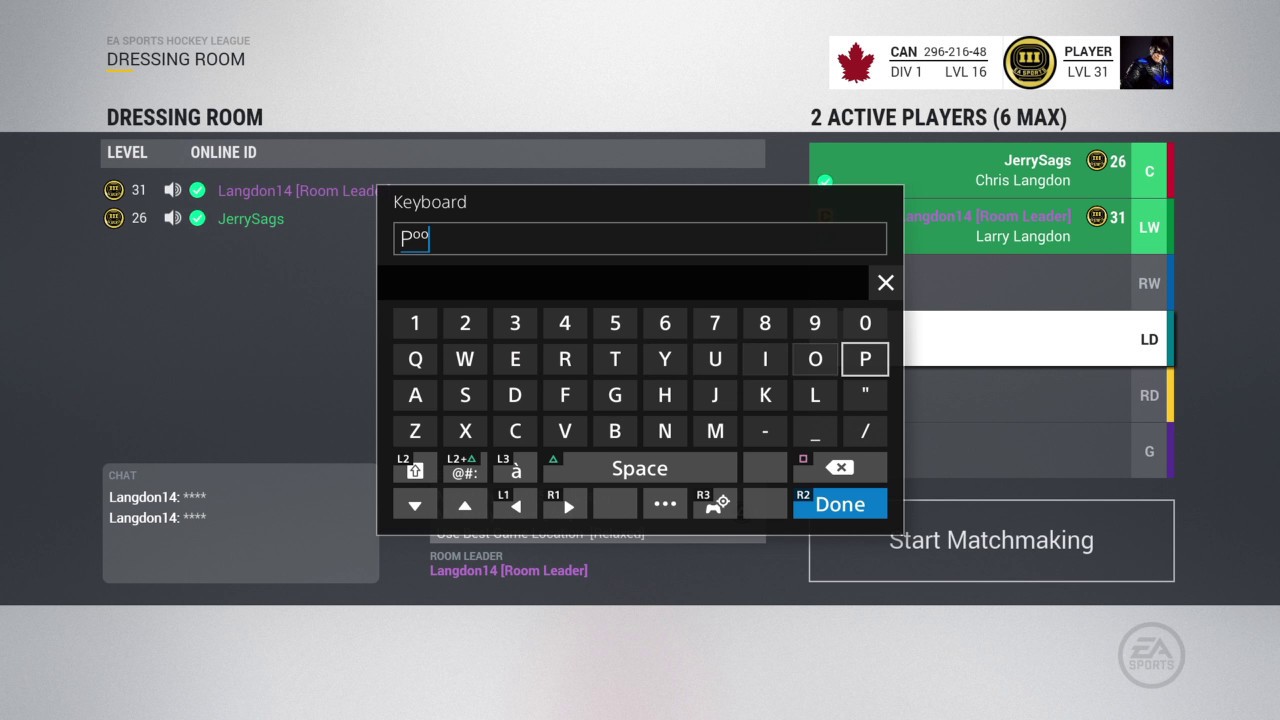Toggle Langdon14 speaker voice icon

(173, 190)
